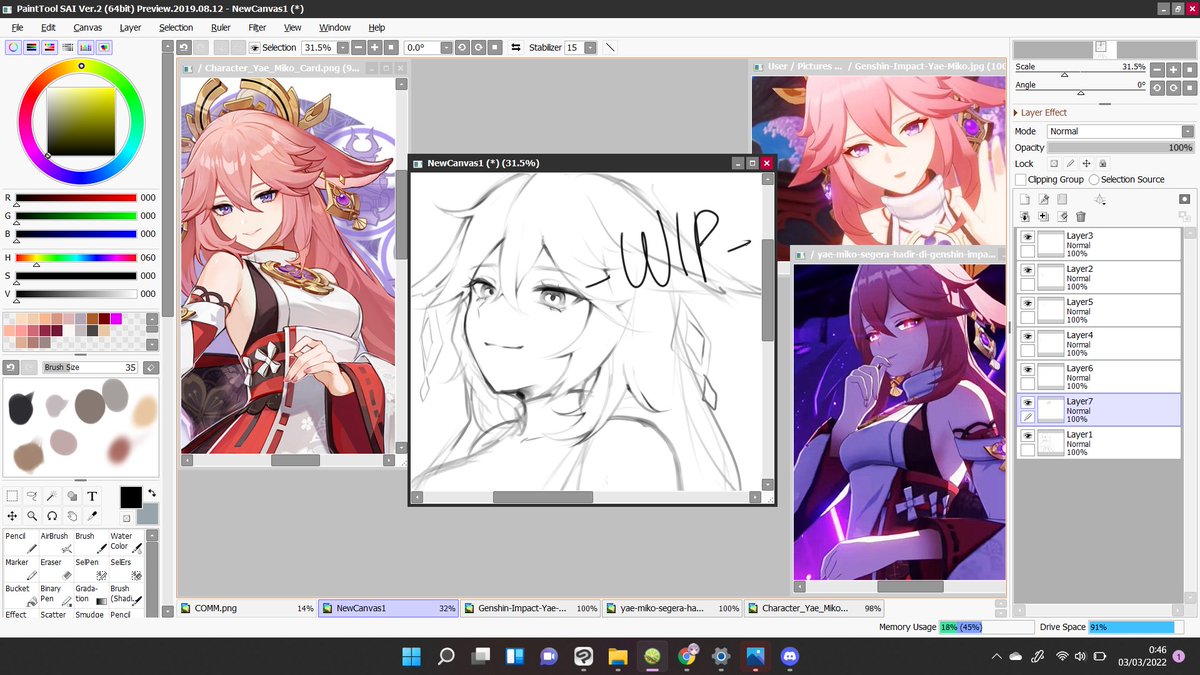Activate the rectangular selection tool
This screenshot has width=1200, height=675.
12,496
